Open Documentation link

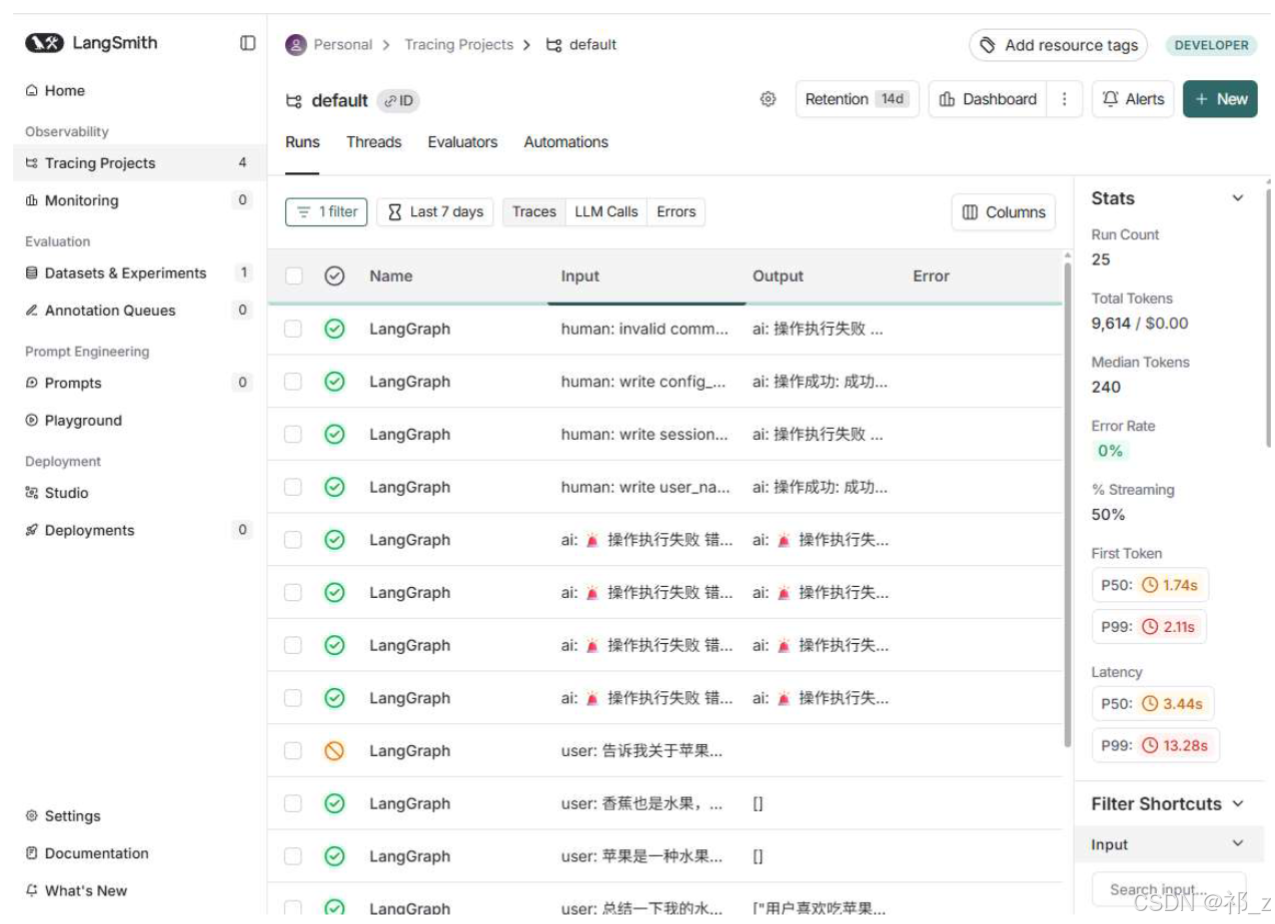87,853
